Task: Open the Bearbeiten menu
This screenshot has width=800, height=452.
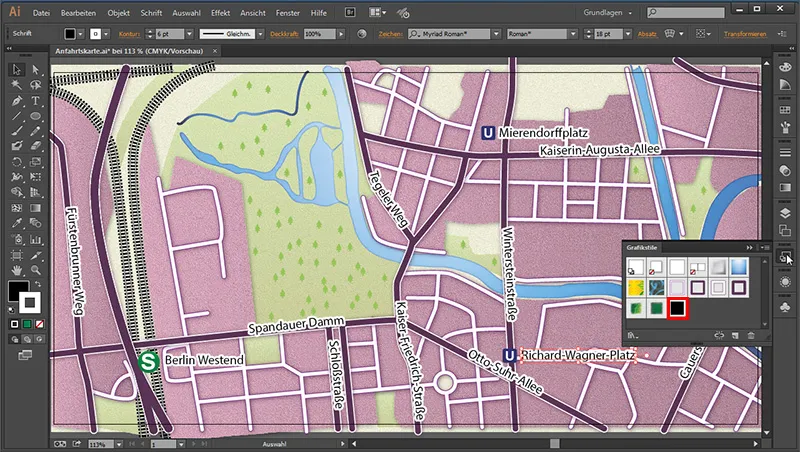Action: 78,13
